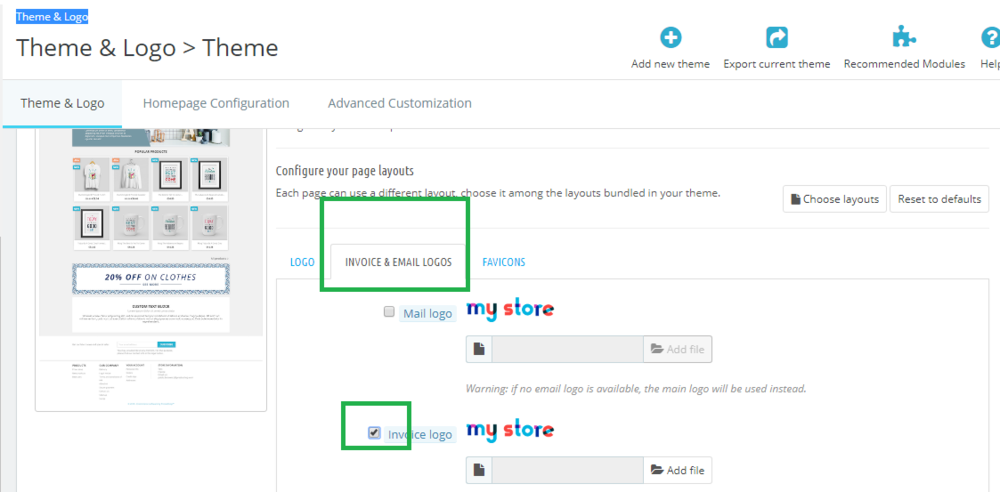
Task: Click the Mail logo label
Action: pos(428,314)
